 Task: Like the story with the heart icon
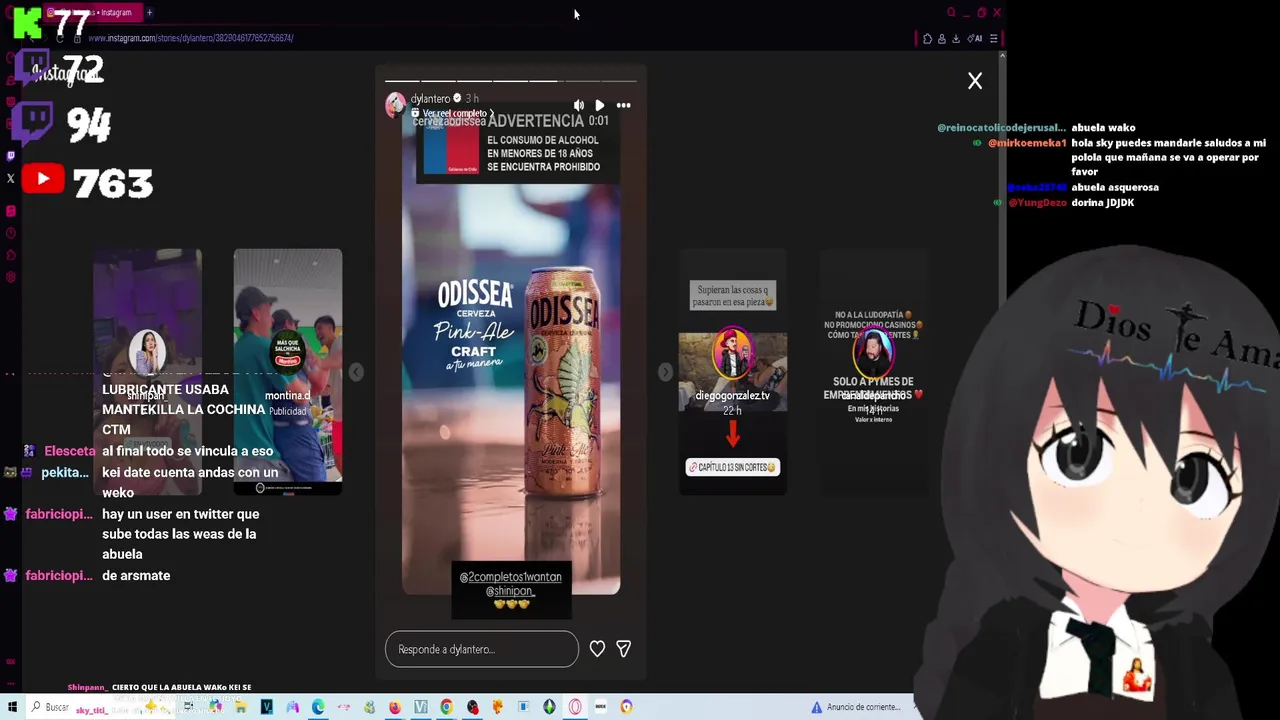point(597,649)
